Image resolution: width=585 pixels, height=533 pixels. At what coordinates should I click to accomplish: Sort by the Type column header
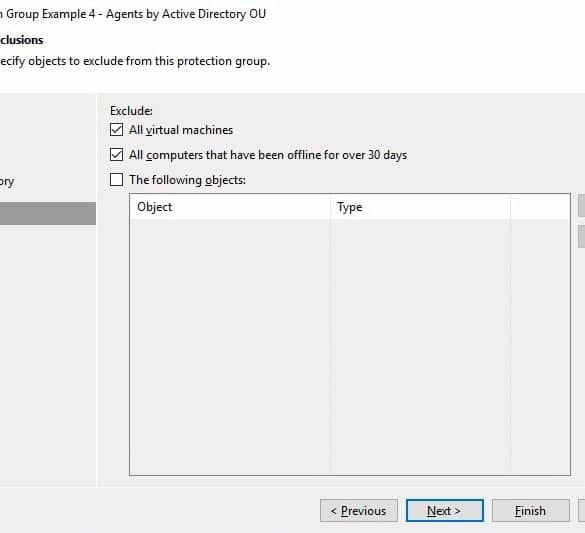pos(420,207)
